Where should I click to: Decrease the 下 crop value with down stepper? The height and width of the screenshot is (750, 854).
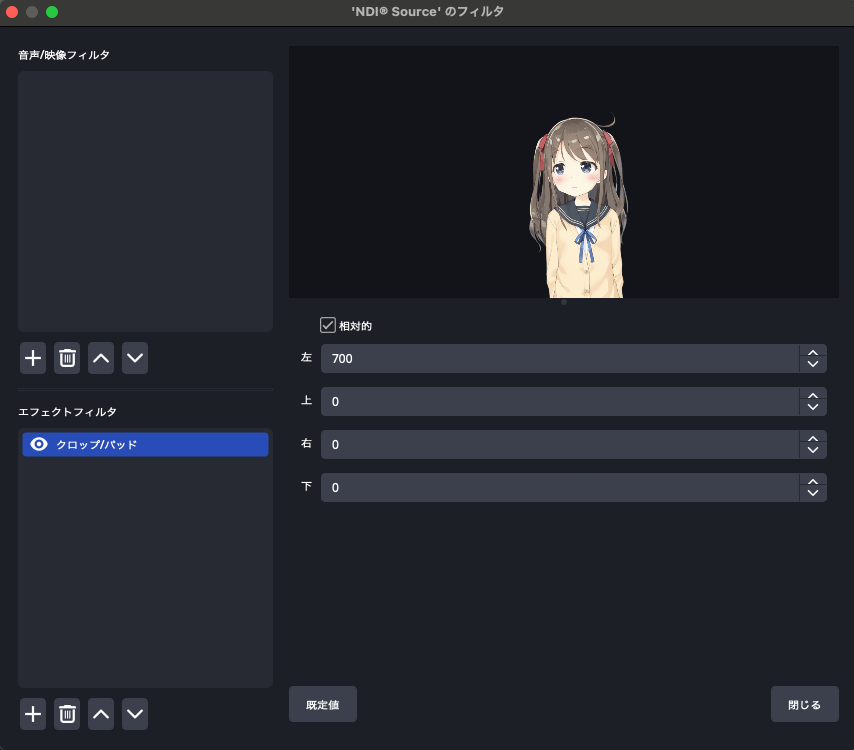[x=813, y=493]
